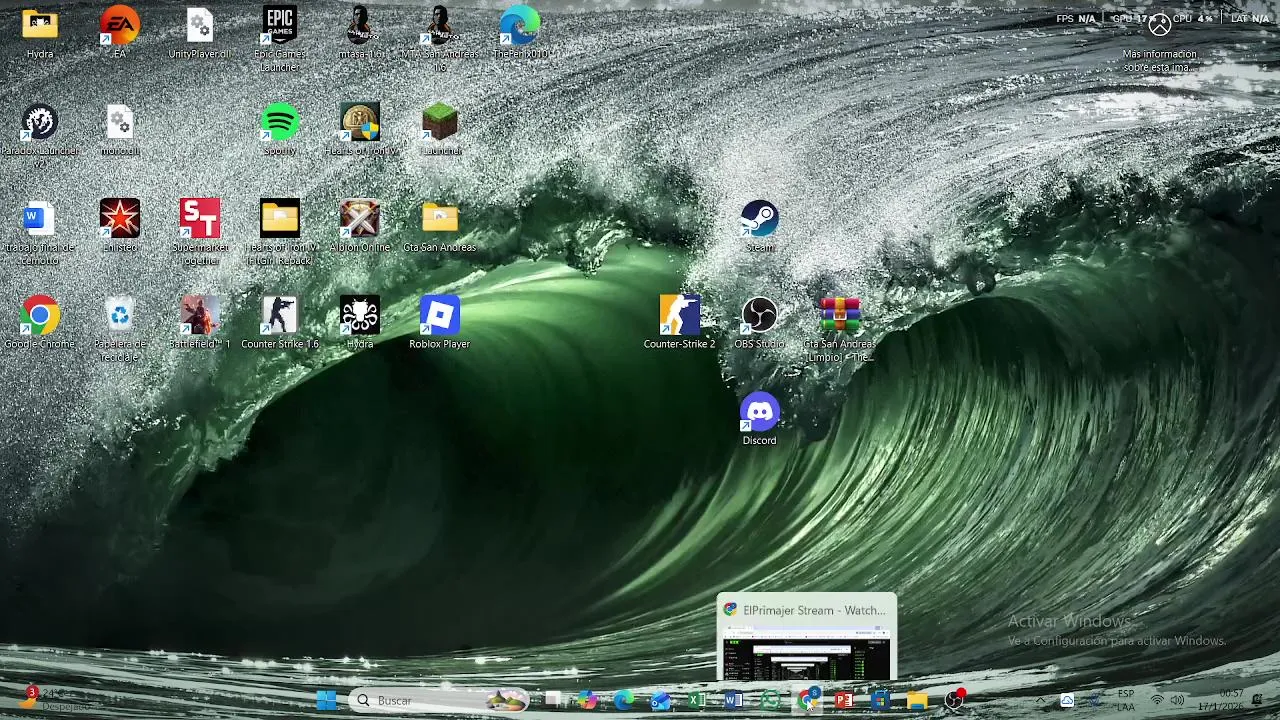Launch Battlefield 1 shortcut

coord(200,323)
